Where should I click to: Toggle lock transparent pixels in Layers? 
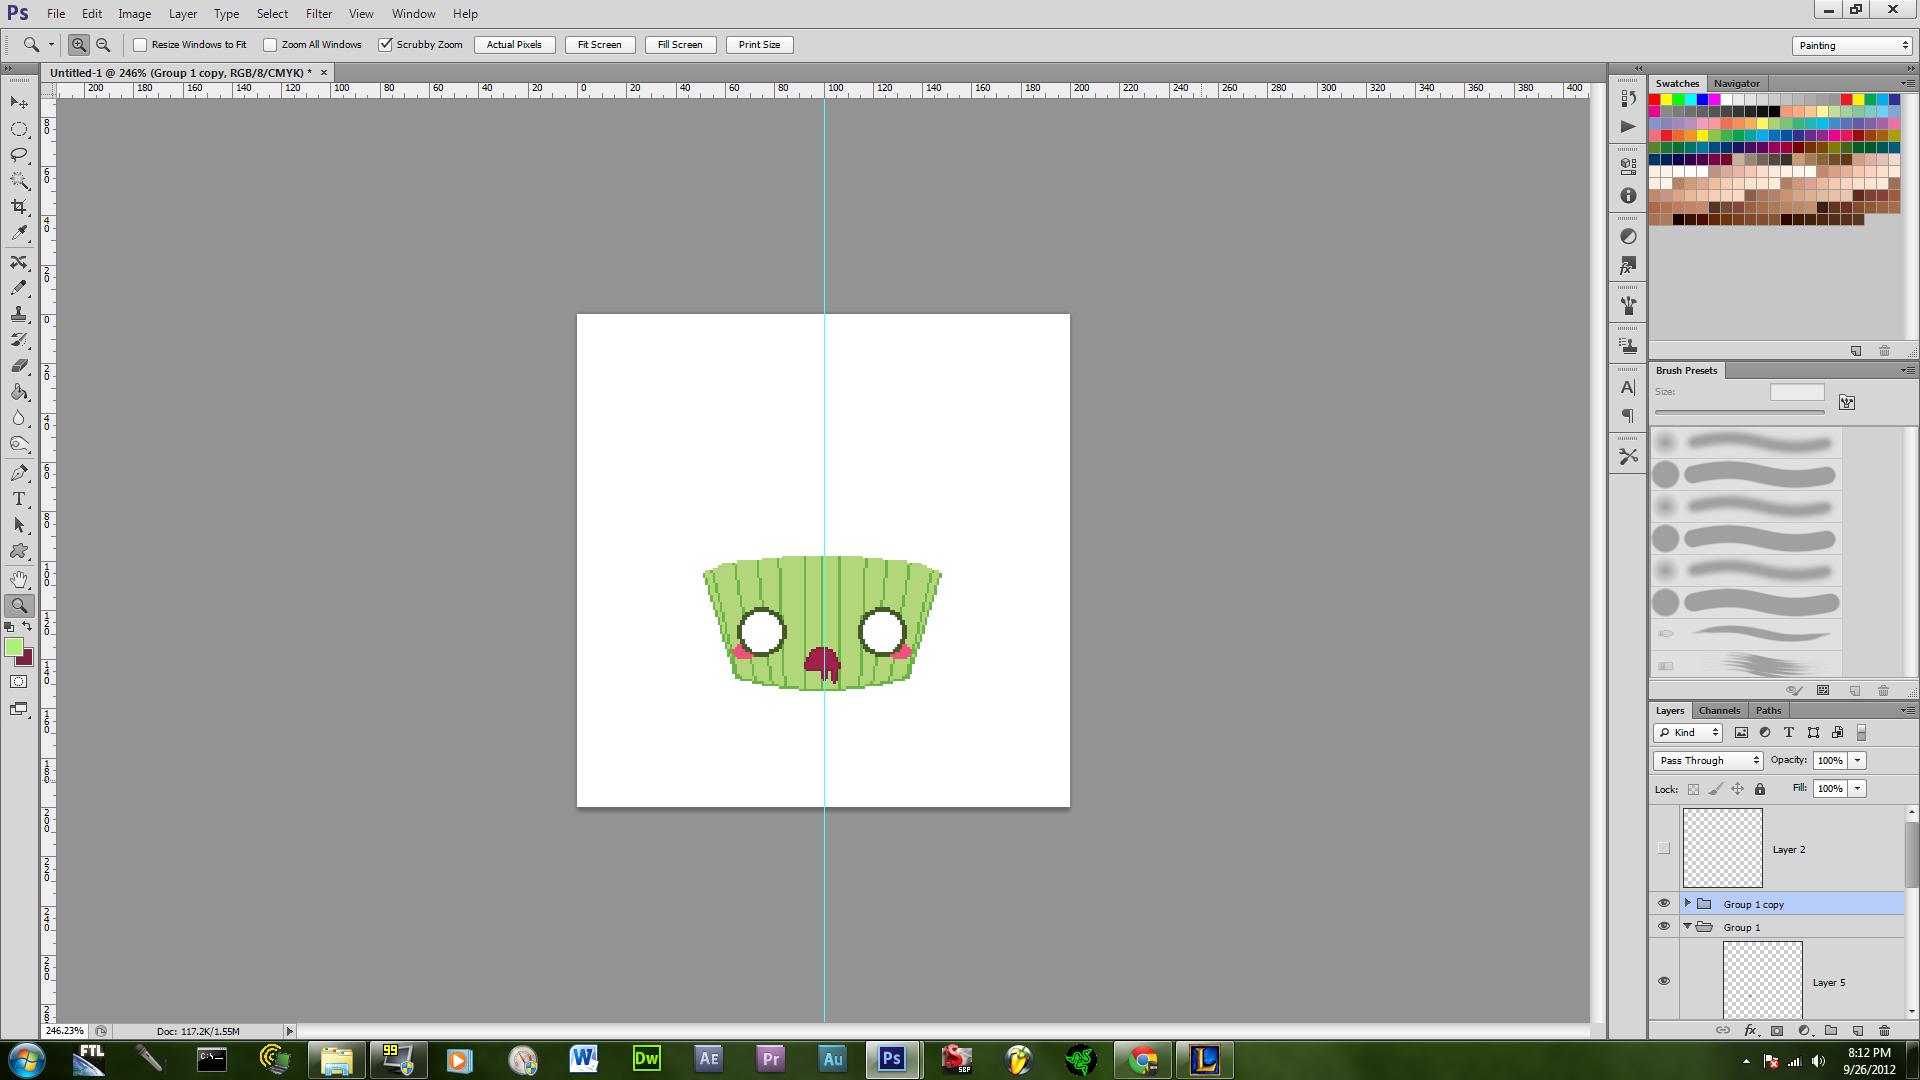[1693, 789]
